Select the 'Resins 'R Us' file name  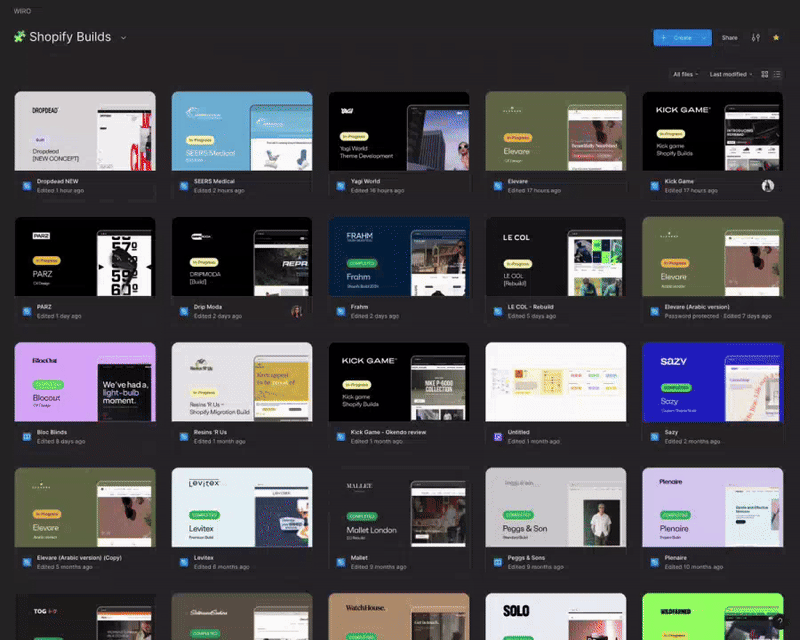click(210, 432)
